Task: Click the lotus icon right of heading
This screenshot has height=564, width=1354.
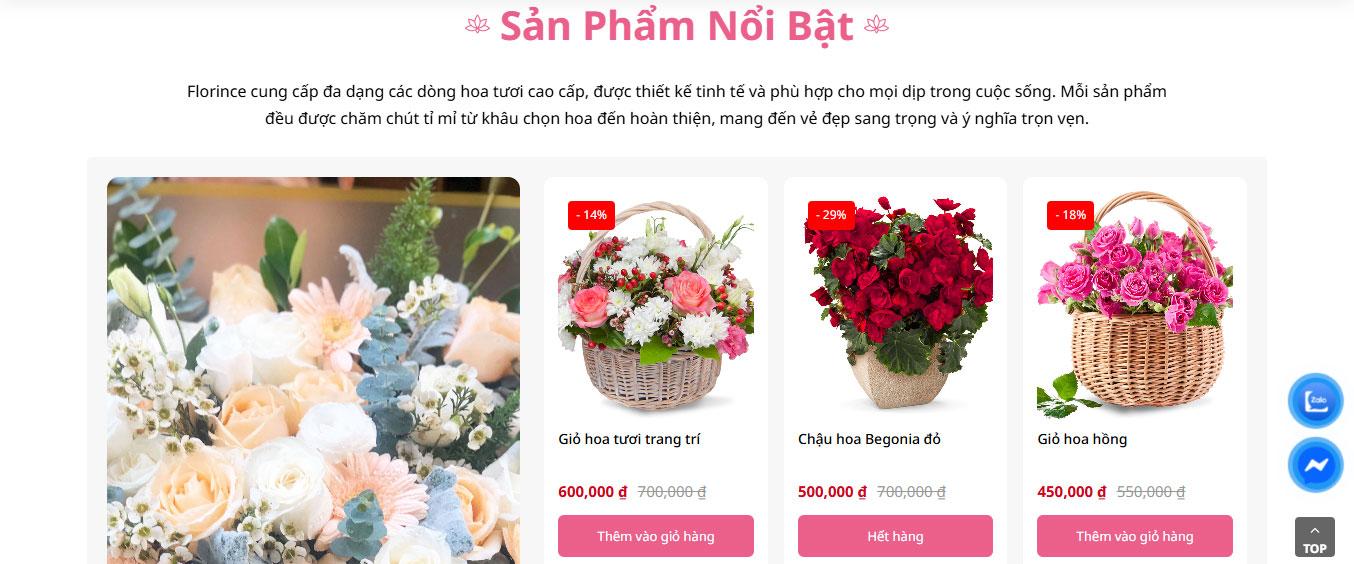Action: [x=876, y=25]
